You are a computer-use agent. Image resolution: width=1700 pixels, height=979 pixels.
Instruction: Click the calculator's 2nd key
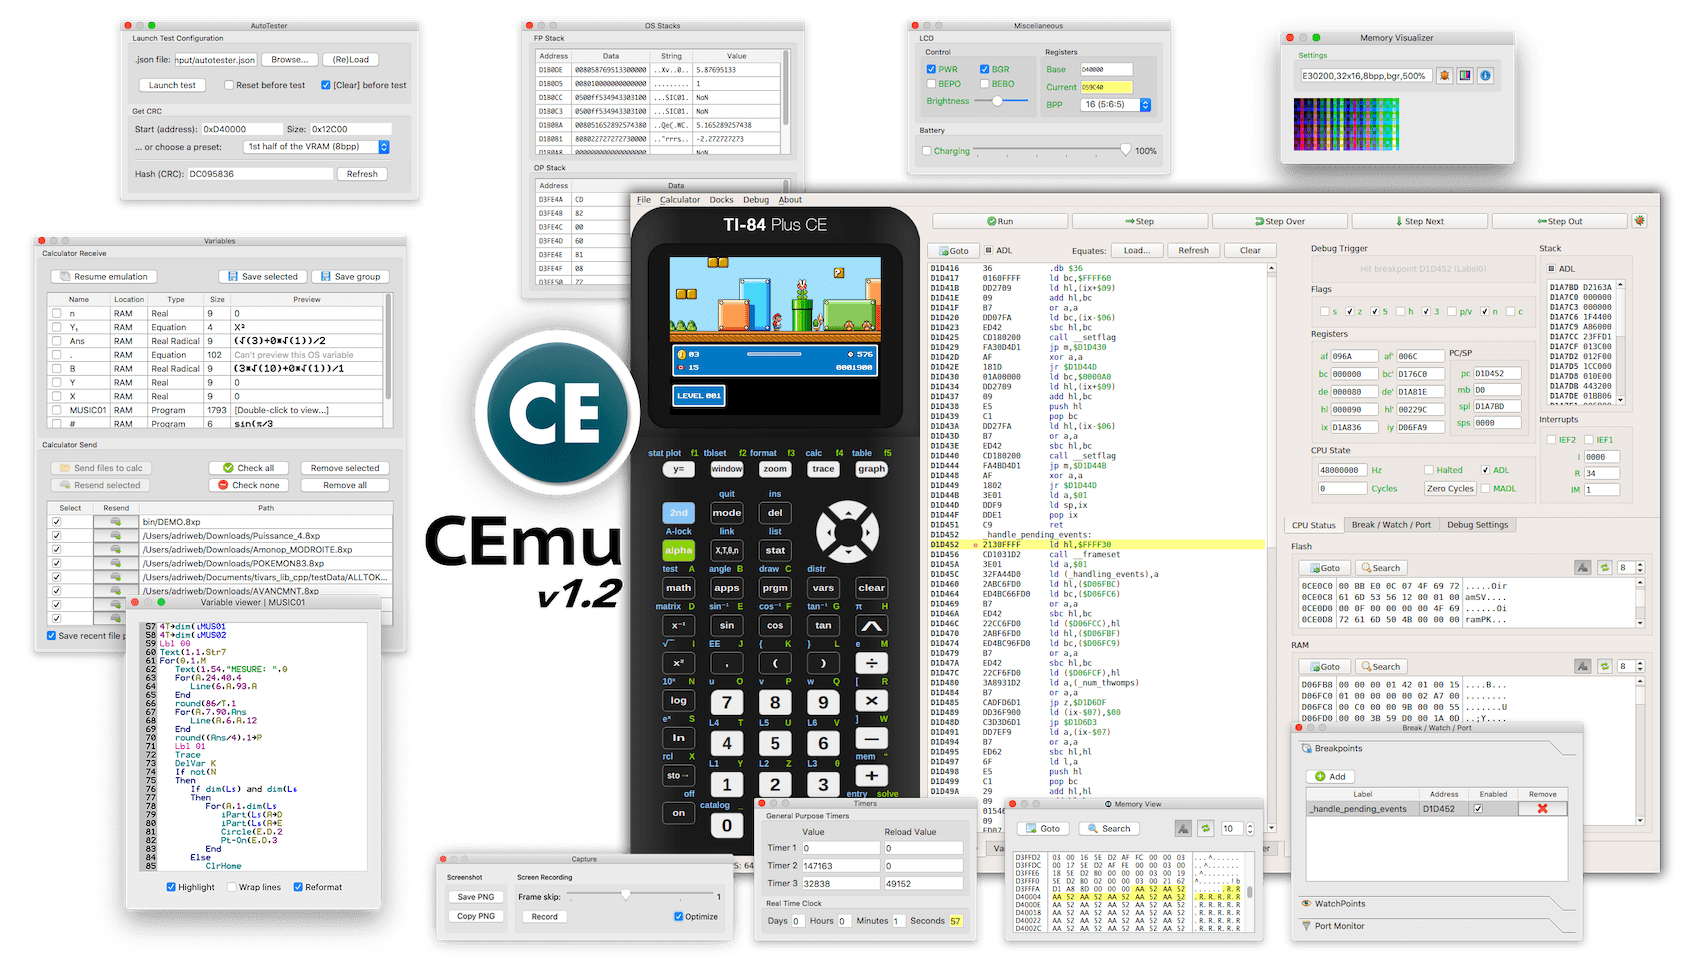[x=678, y=513]
